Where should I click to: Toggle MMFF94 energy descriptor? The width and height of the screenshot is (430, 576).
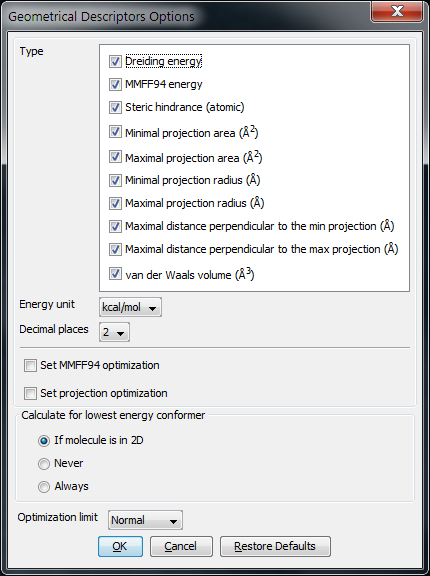click(x=115, y=84)
